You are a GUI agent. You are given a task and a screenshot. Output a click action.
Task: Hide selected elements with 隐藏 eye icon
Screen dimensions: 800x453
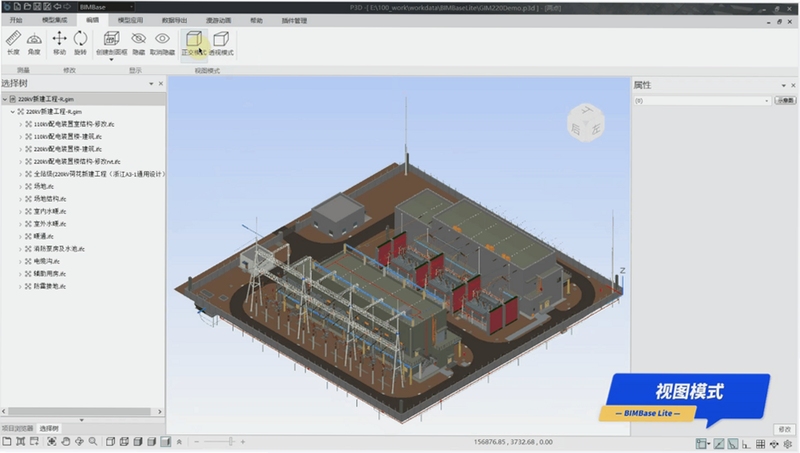tap(139, 43)
